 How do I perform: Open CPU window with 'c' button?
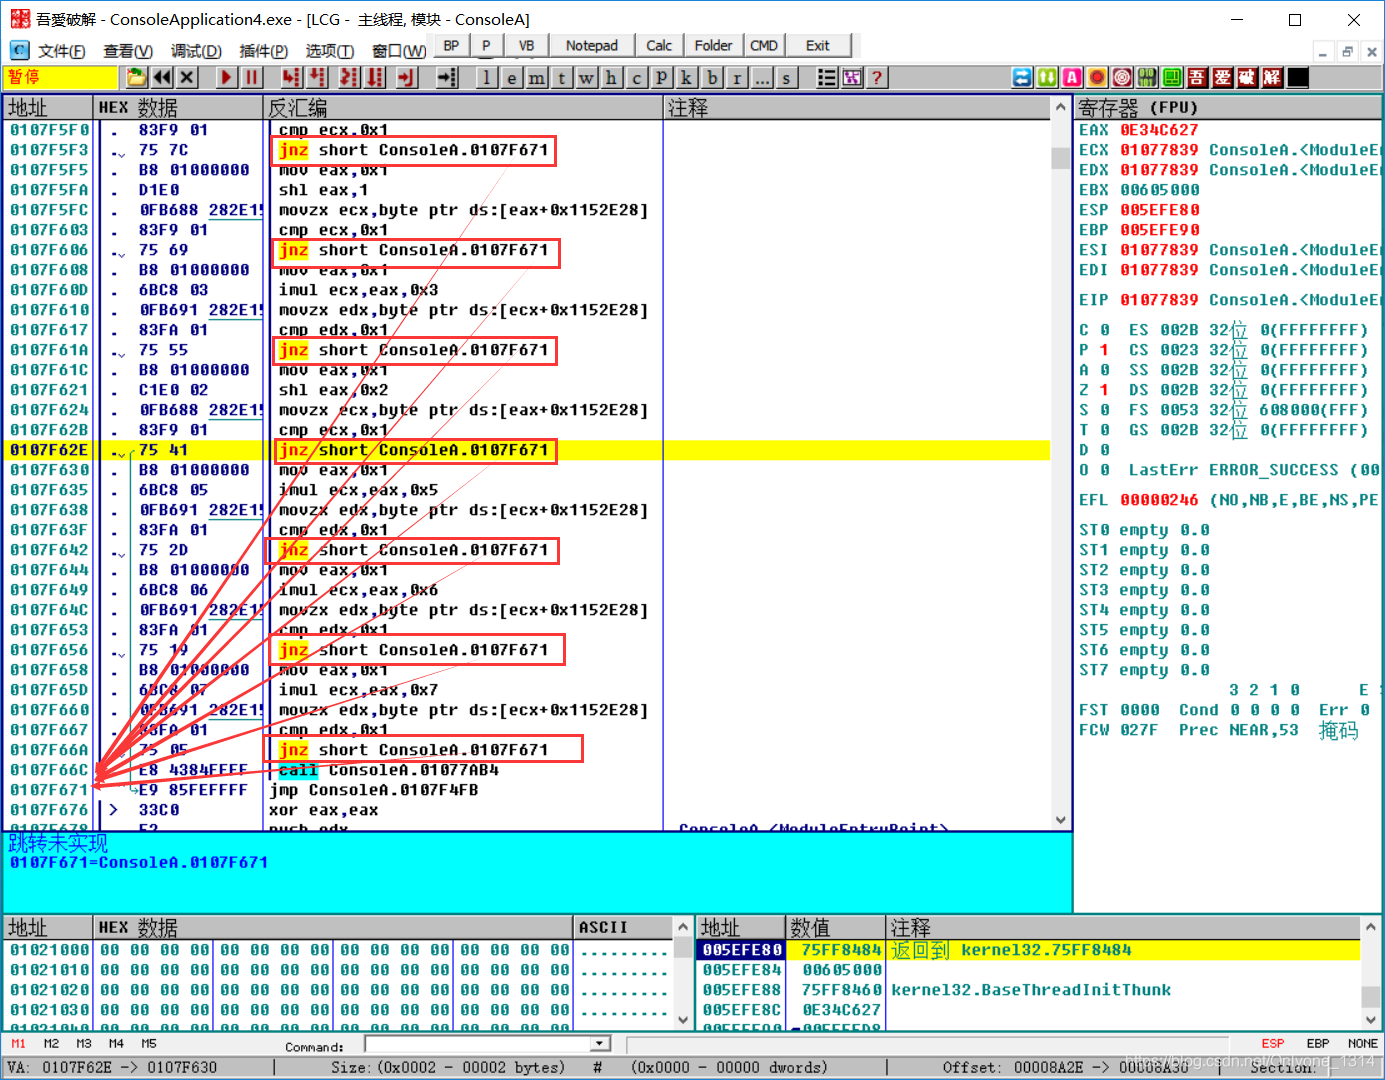(x=637, y=77)
